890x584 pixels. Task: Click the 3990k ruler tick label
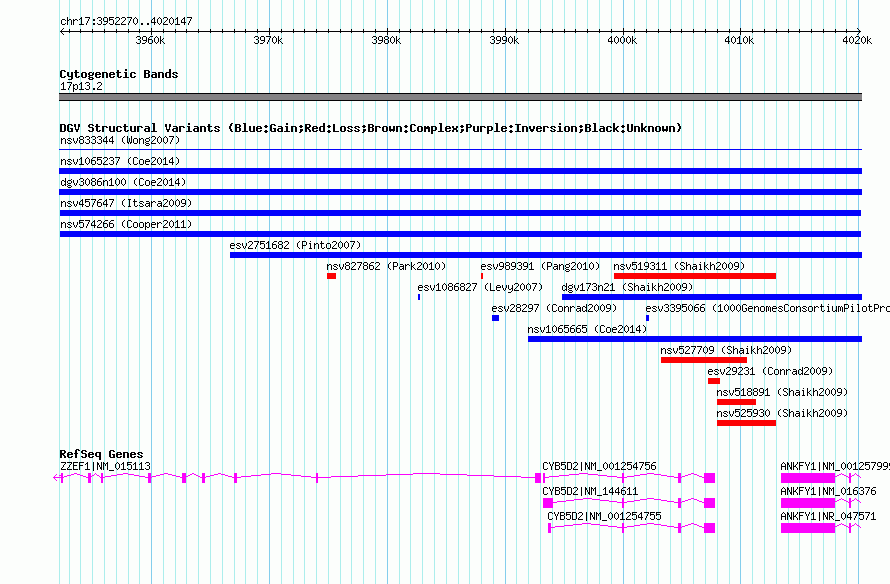point(505,40)
